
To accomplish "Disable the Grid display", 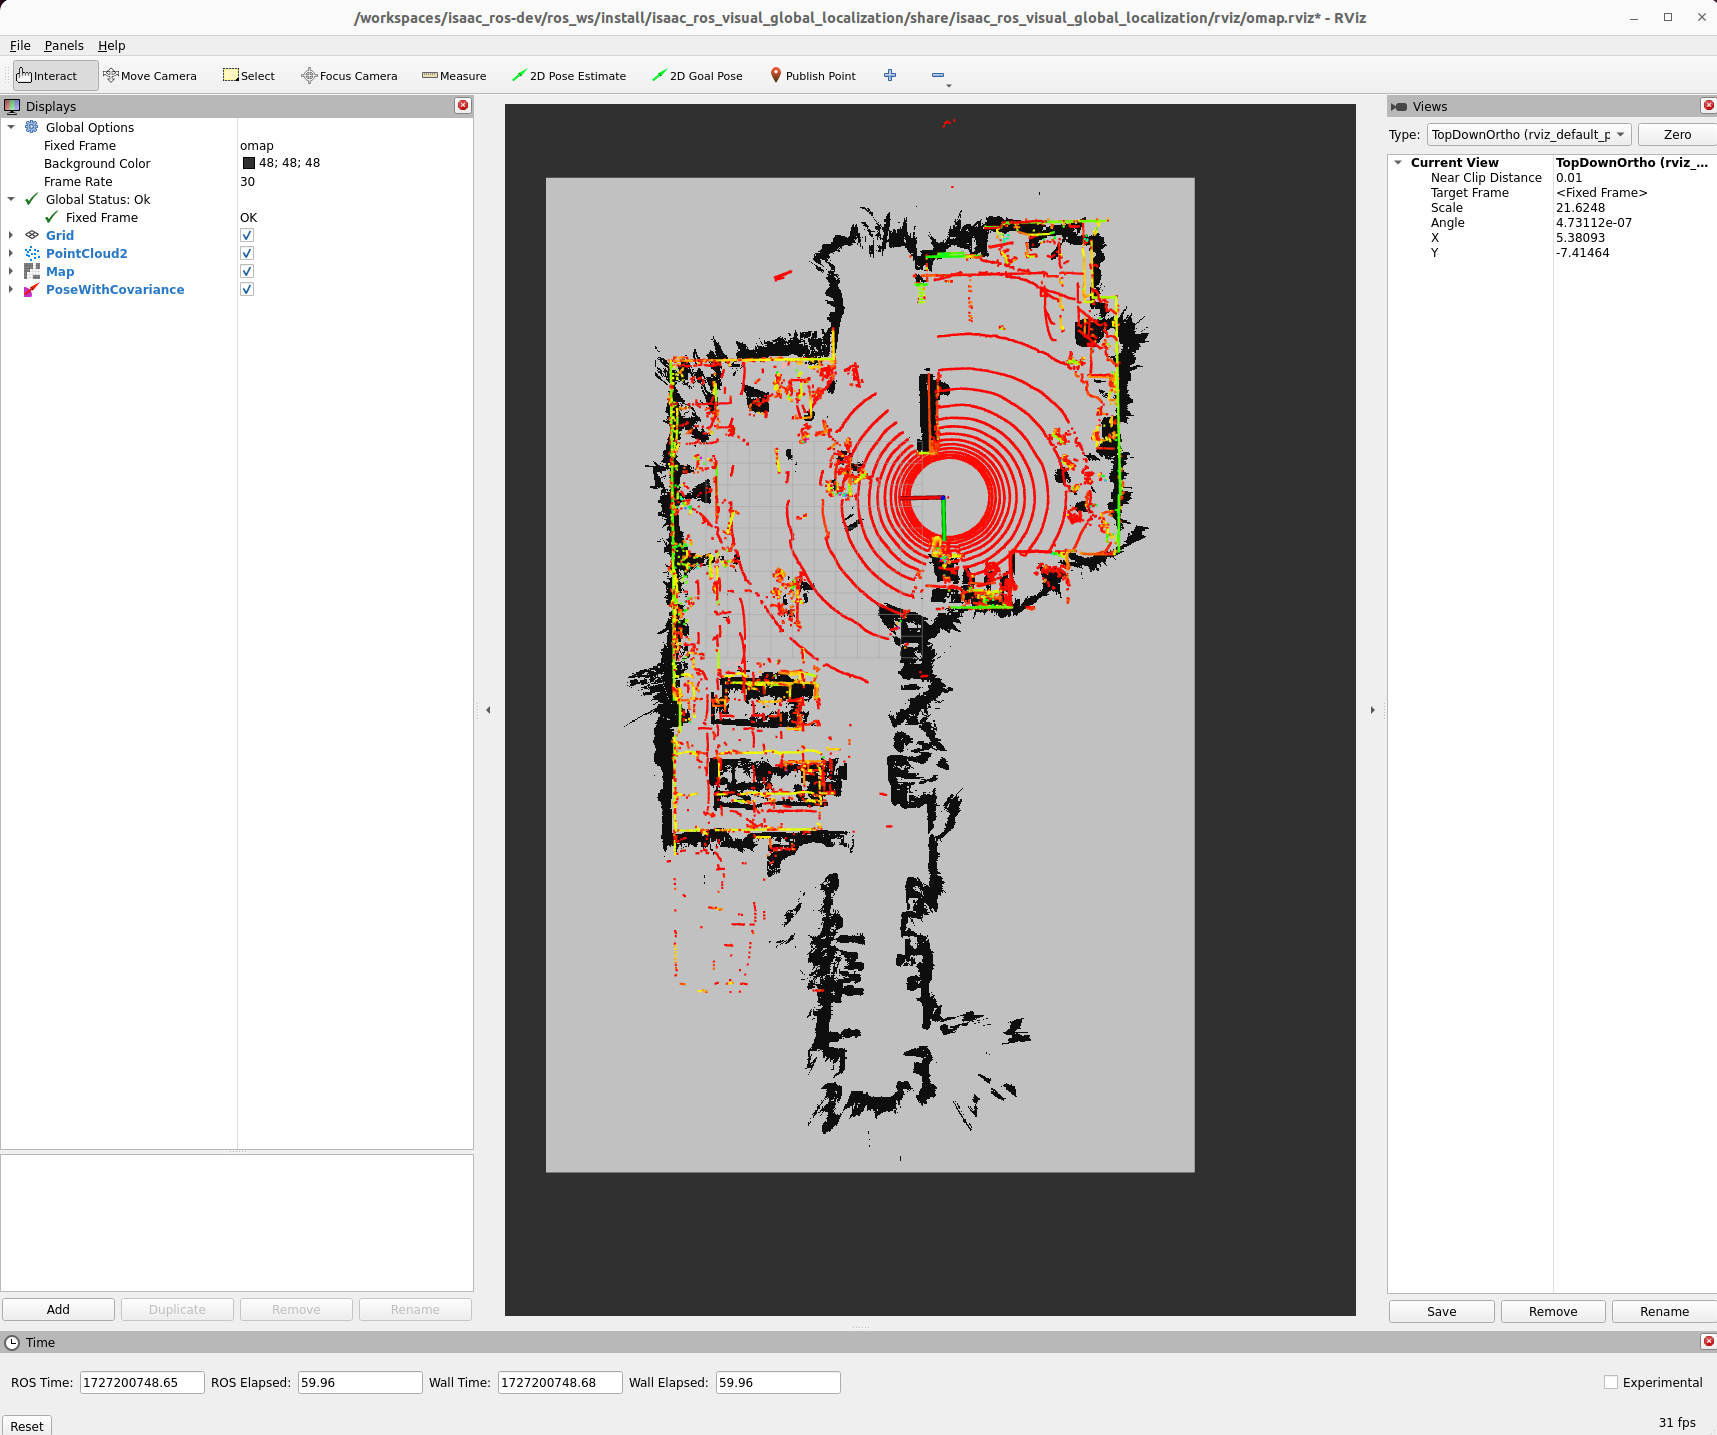I will point(246,235).
